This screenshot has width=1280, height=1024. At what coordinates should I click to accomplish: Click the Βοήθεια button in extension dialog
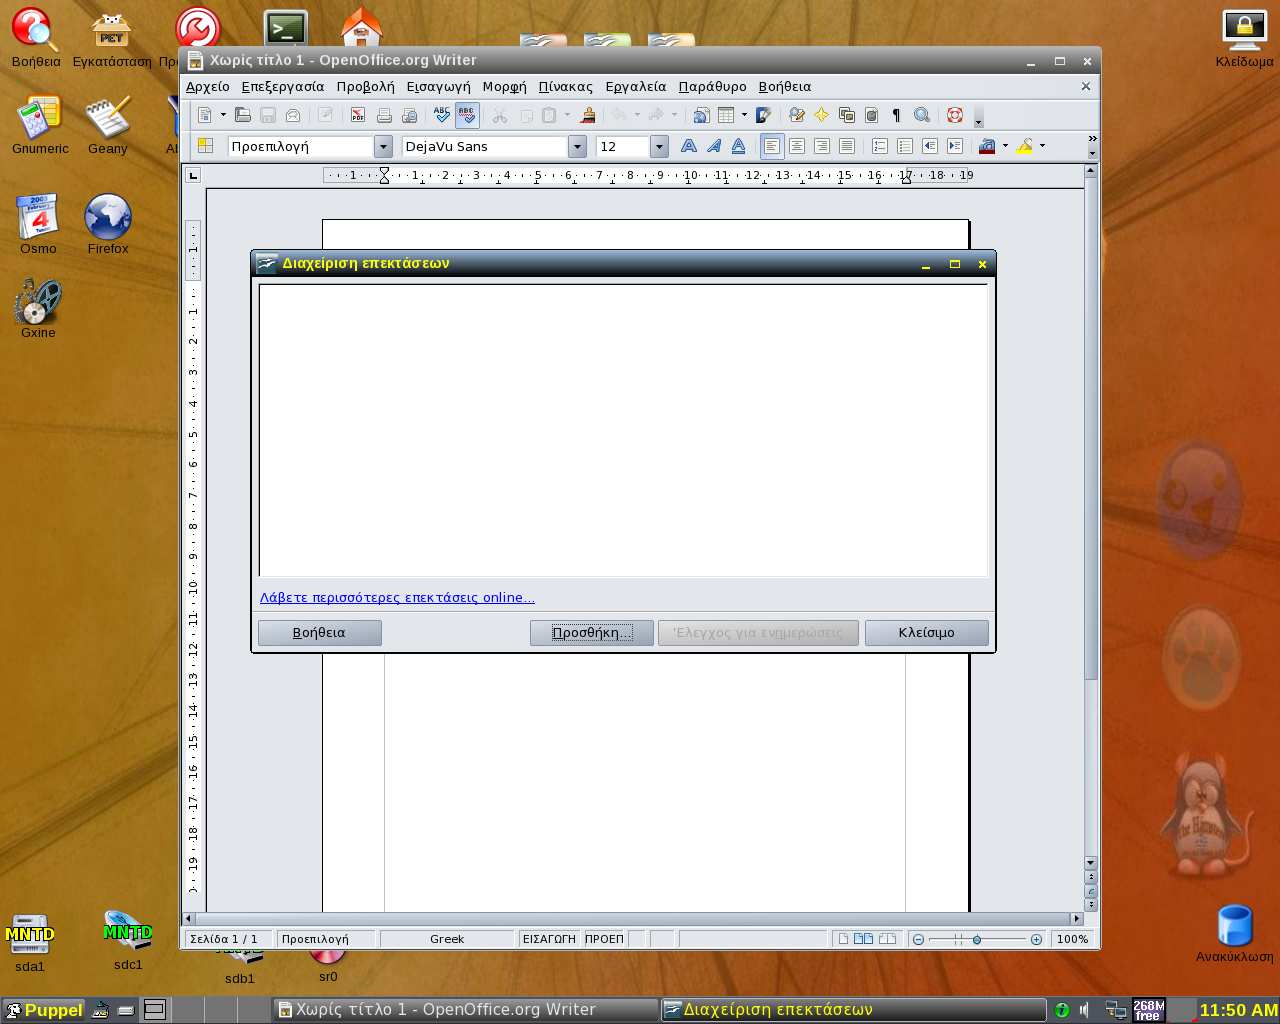(x=319, y=633)
